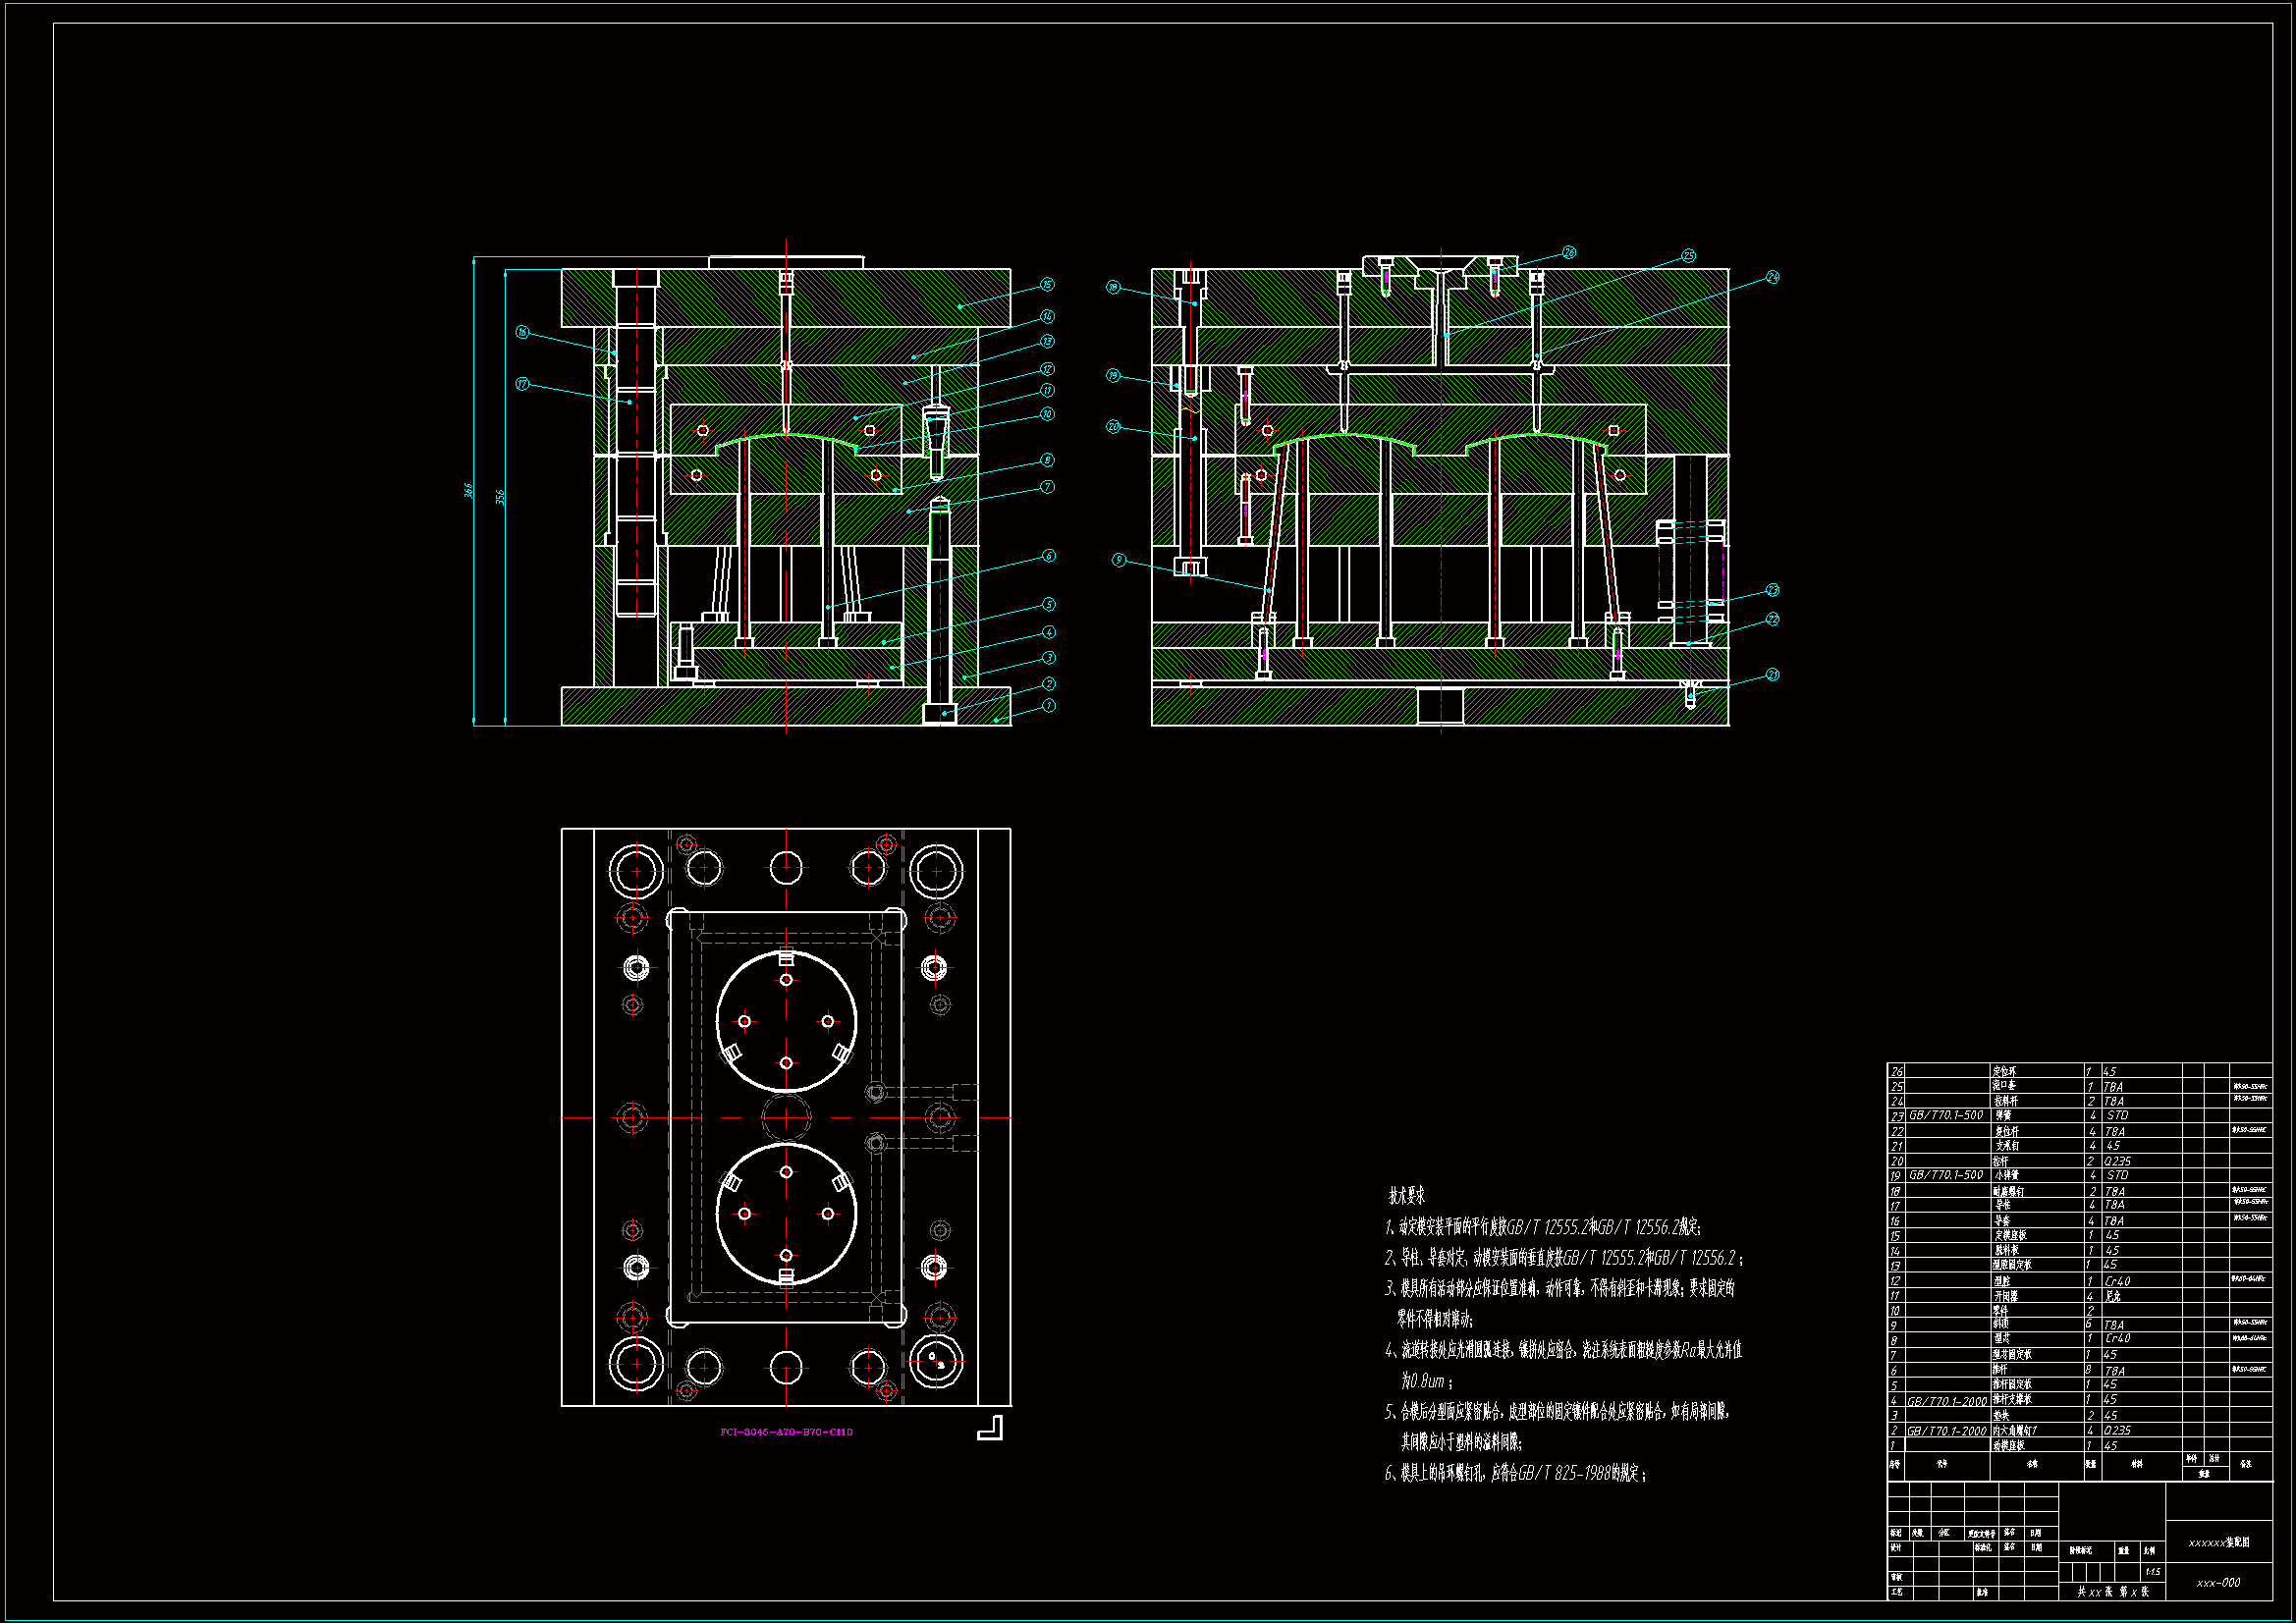Select the 技术要求 heading text
The width and height of the screenshot is (2296, 1623).
pyautogui.click(x=1406, y=1196)
